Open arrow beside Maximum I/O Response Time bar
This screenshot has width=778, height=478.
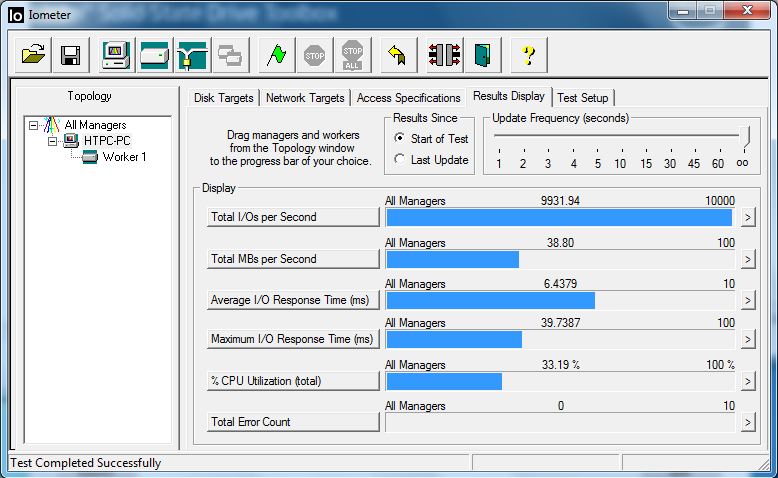tap(748, 340)
